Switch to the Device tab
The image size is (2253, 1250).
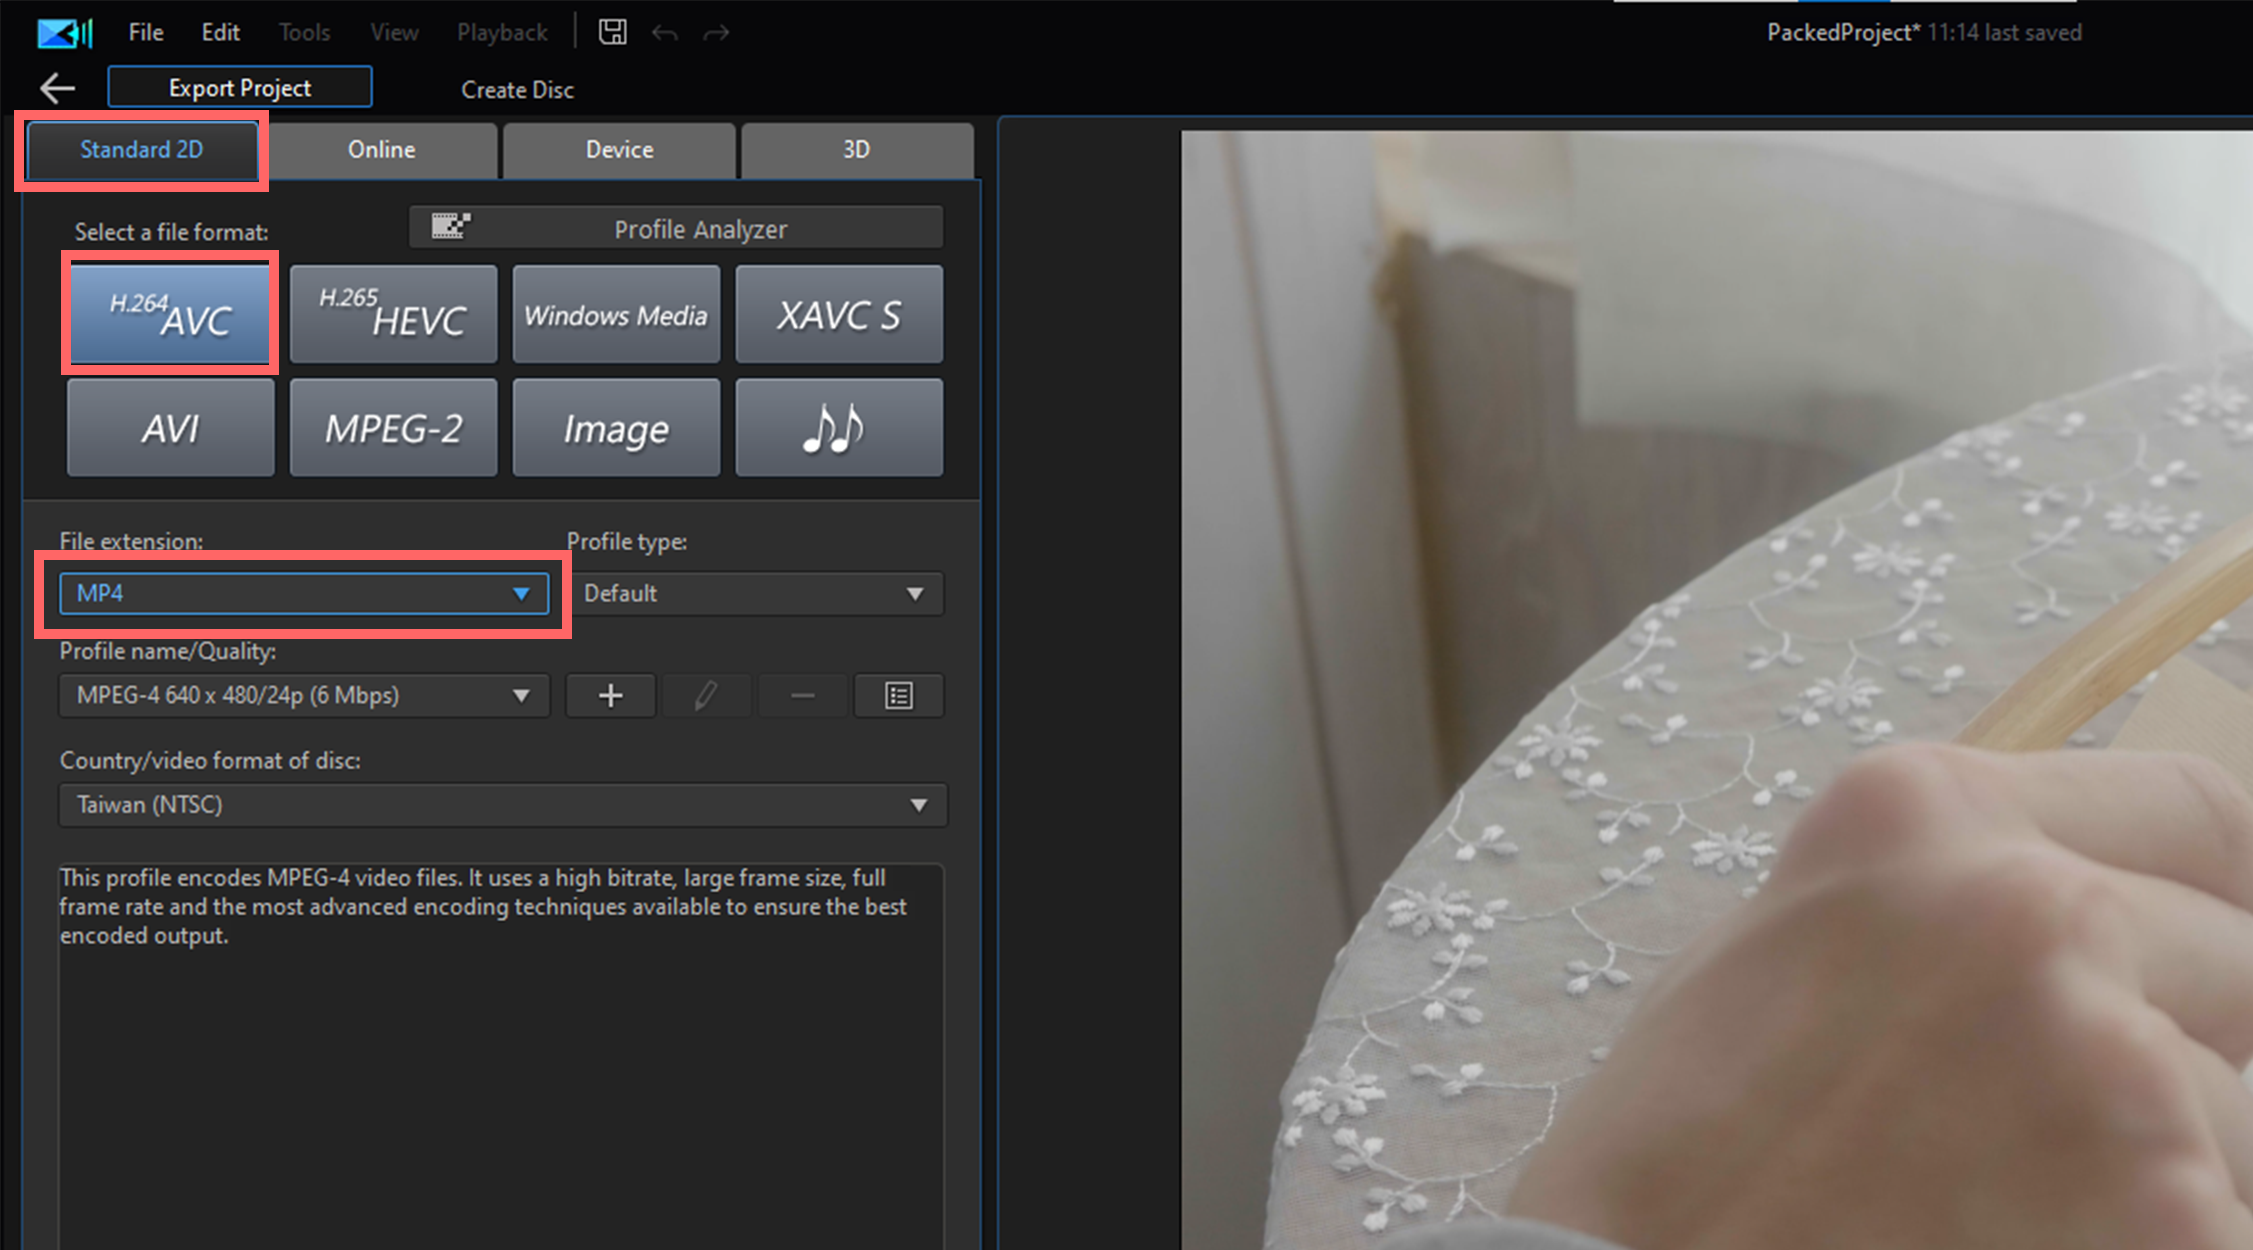tap(619, 150)
